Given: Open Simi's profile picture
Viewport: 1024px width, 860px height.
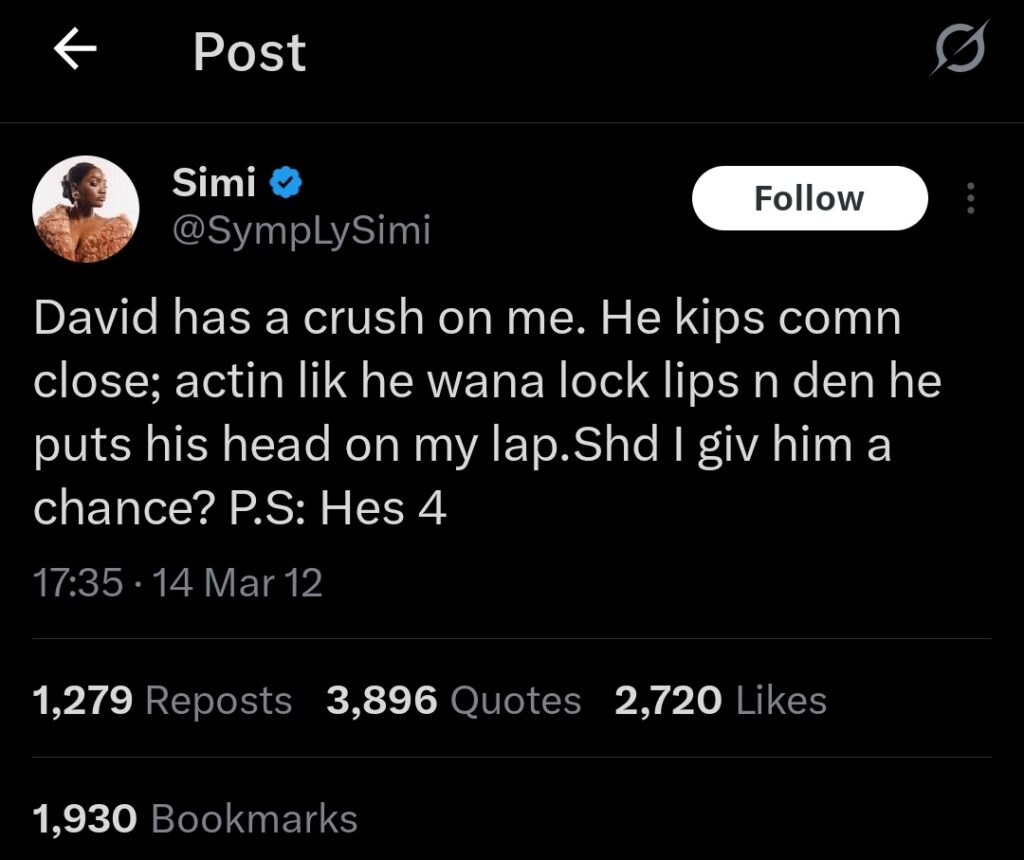Looking at the screenshot, I should point(84,209).
